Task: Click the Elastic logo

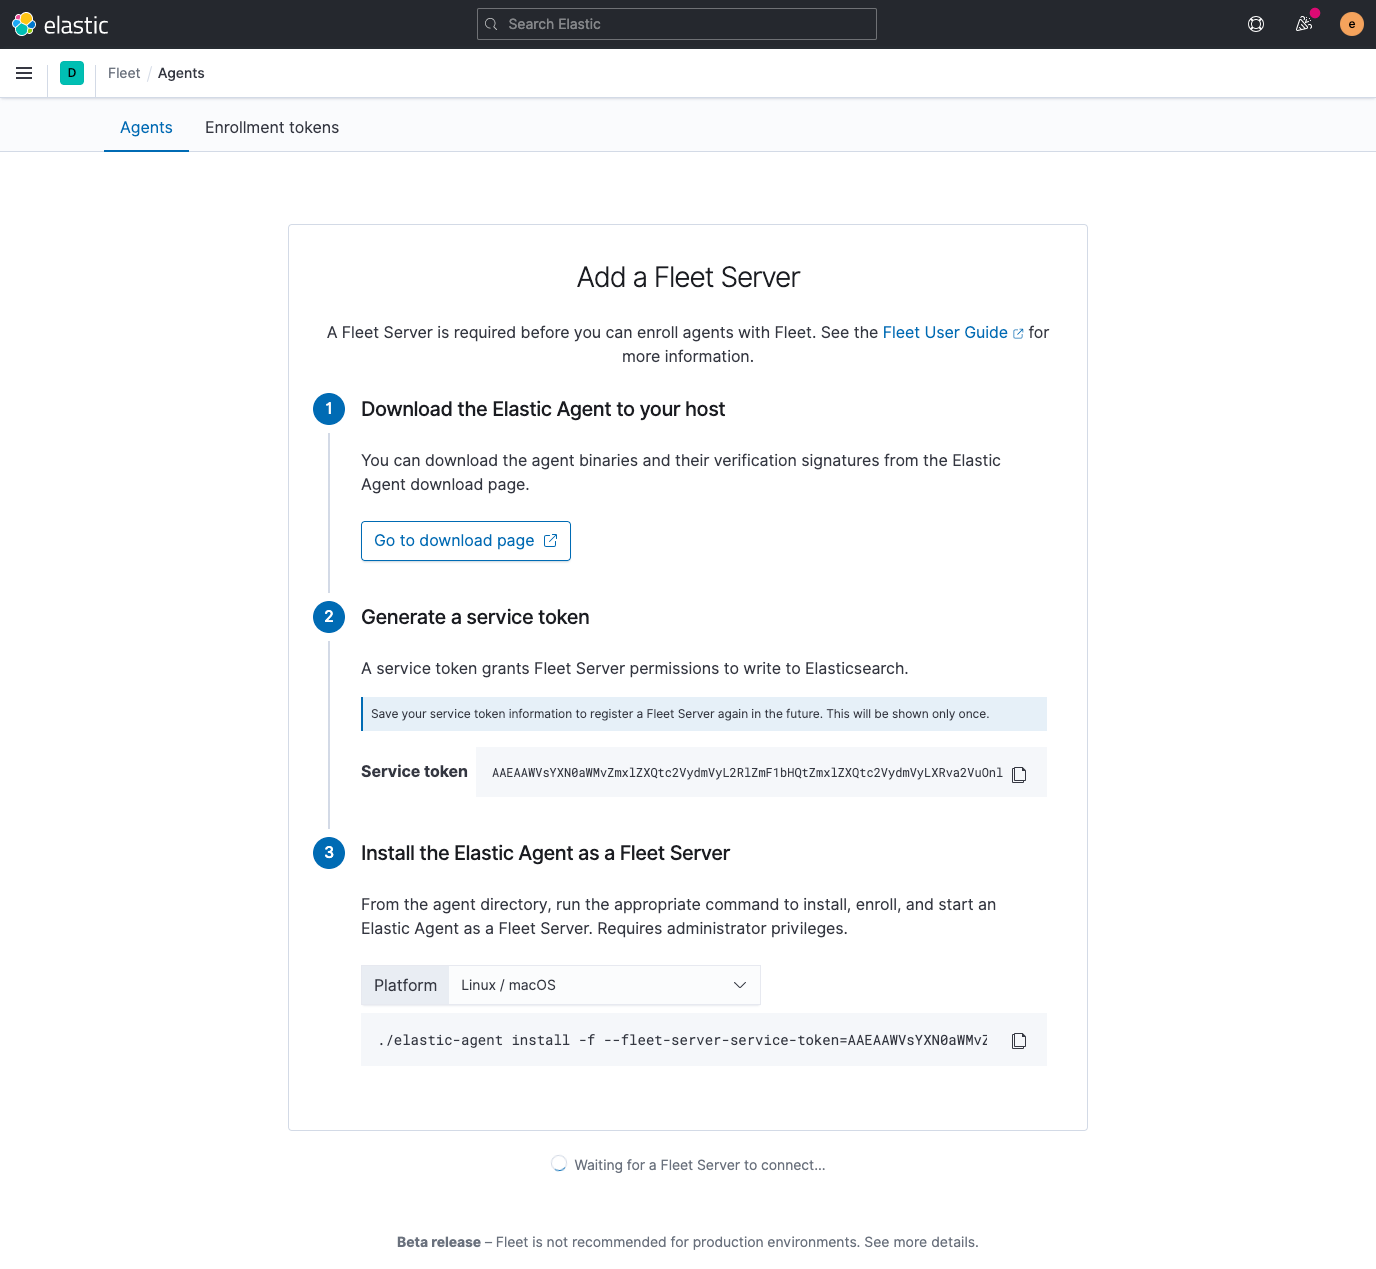Action: pyautogui.click(x=60, y=24)
